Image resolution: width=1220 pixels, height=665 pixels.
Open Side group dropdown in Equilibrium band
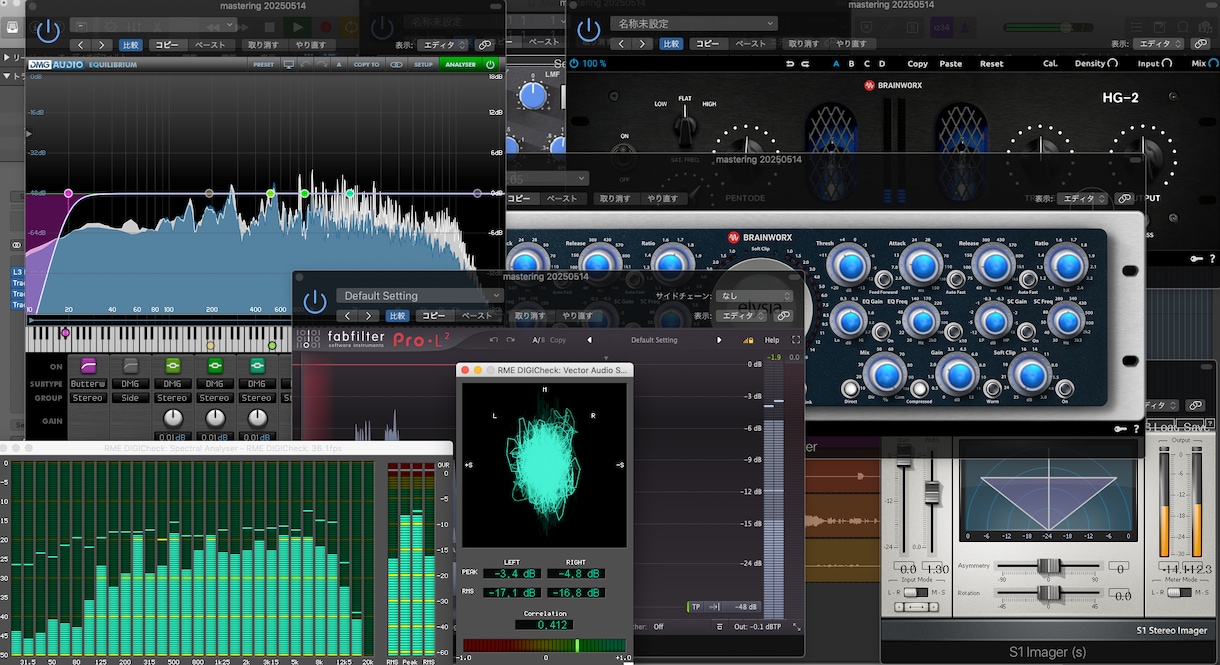click(x=130, y=398)
